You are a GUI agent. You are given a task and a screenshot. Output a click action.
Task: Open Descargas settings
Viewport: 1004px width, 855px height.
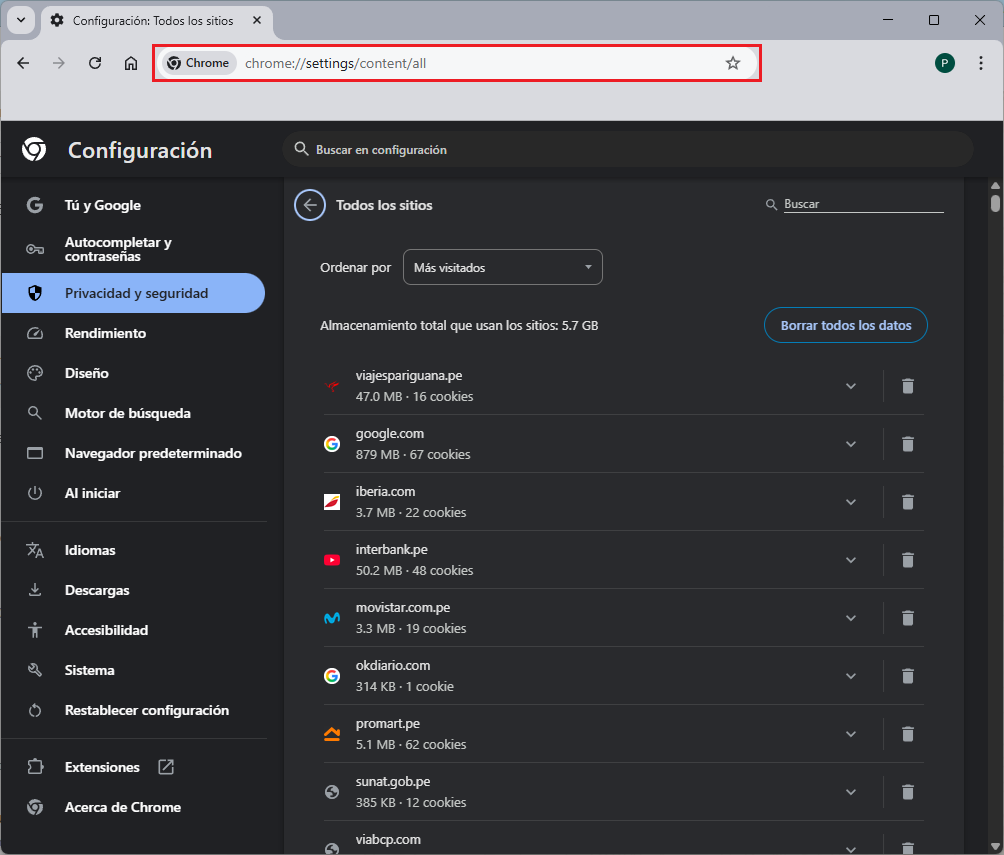tap(133, 590)
